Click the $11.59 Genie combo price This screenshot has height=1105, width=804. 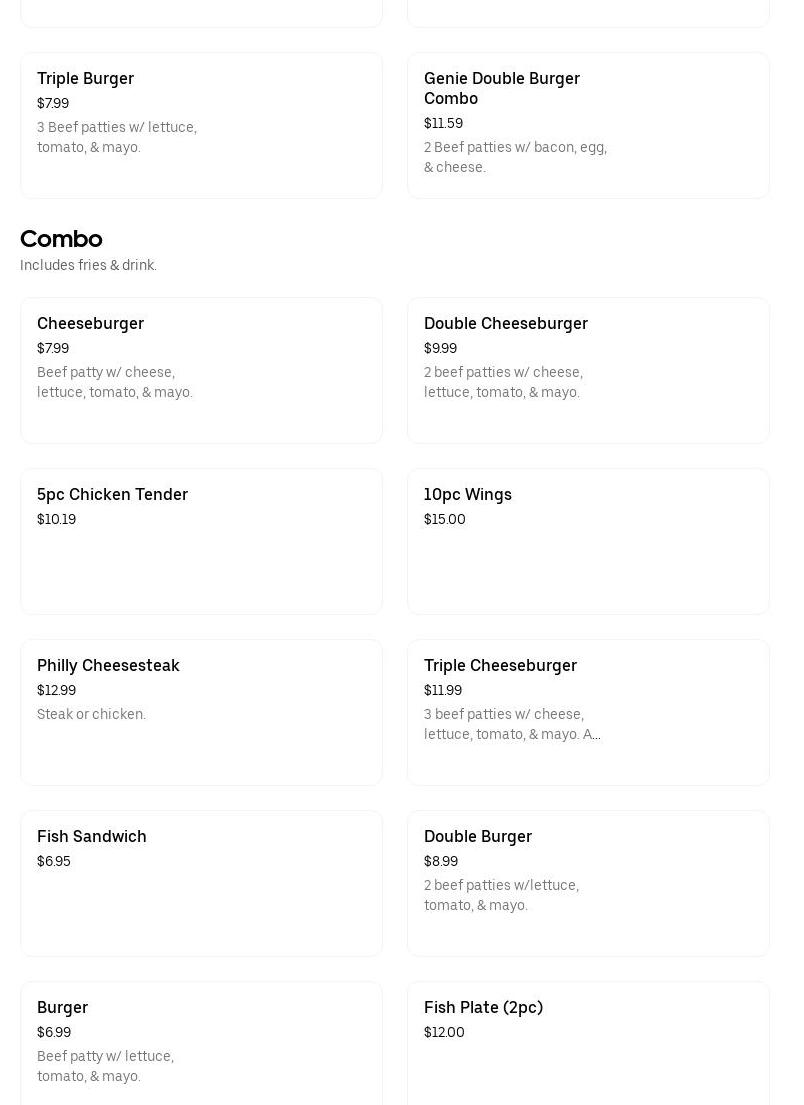tap(443, 124)
